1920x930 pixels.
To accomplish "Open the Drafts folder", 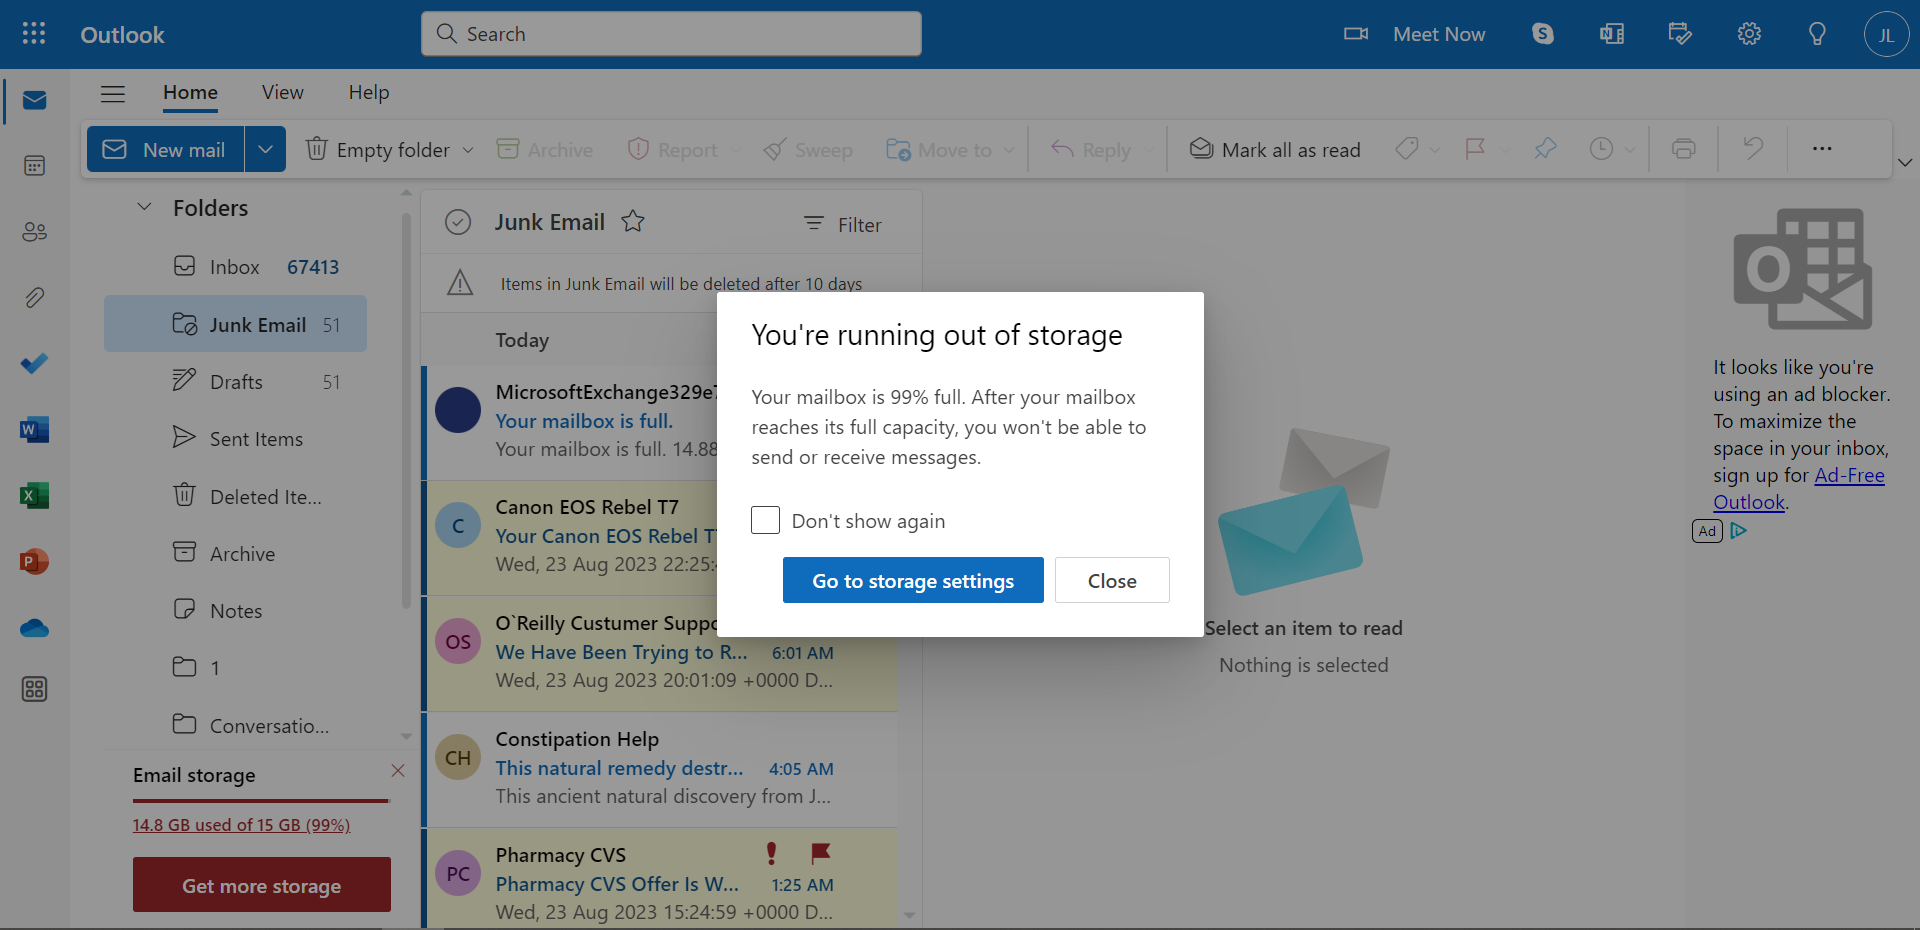I will click(x=235, y=382).
